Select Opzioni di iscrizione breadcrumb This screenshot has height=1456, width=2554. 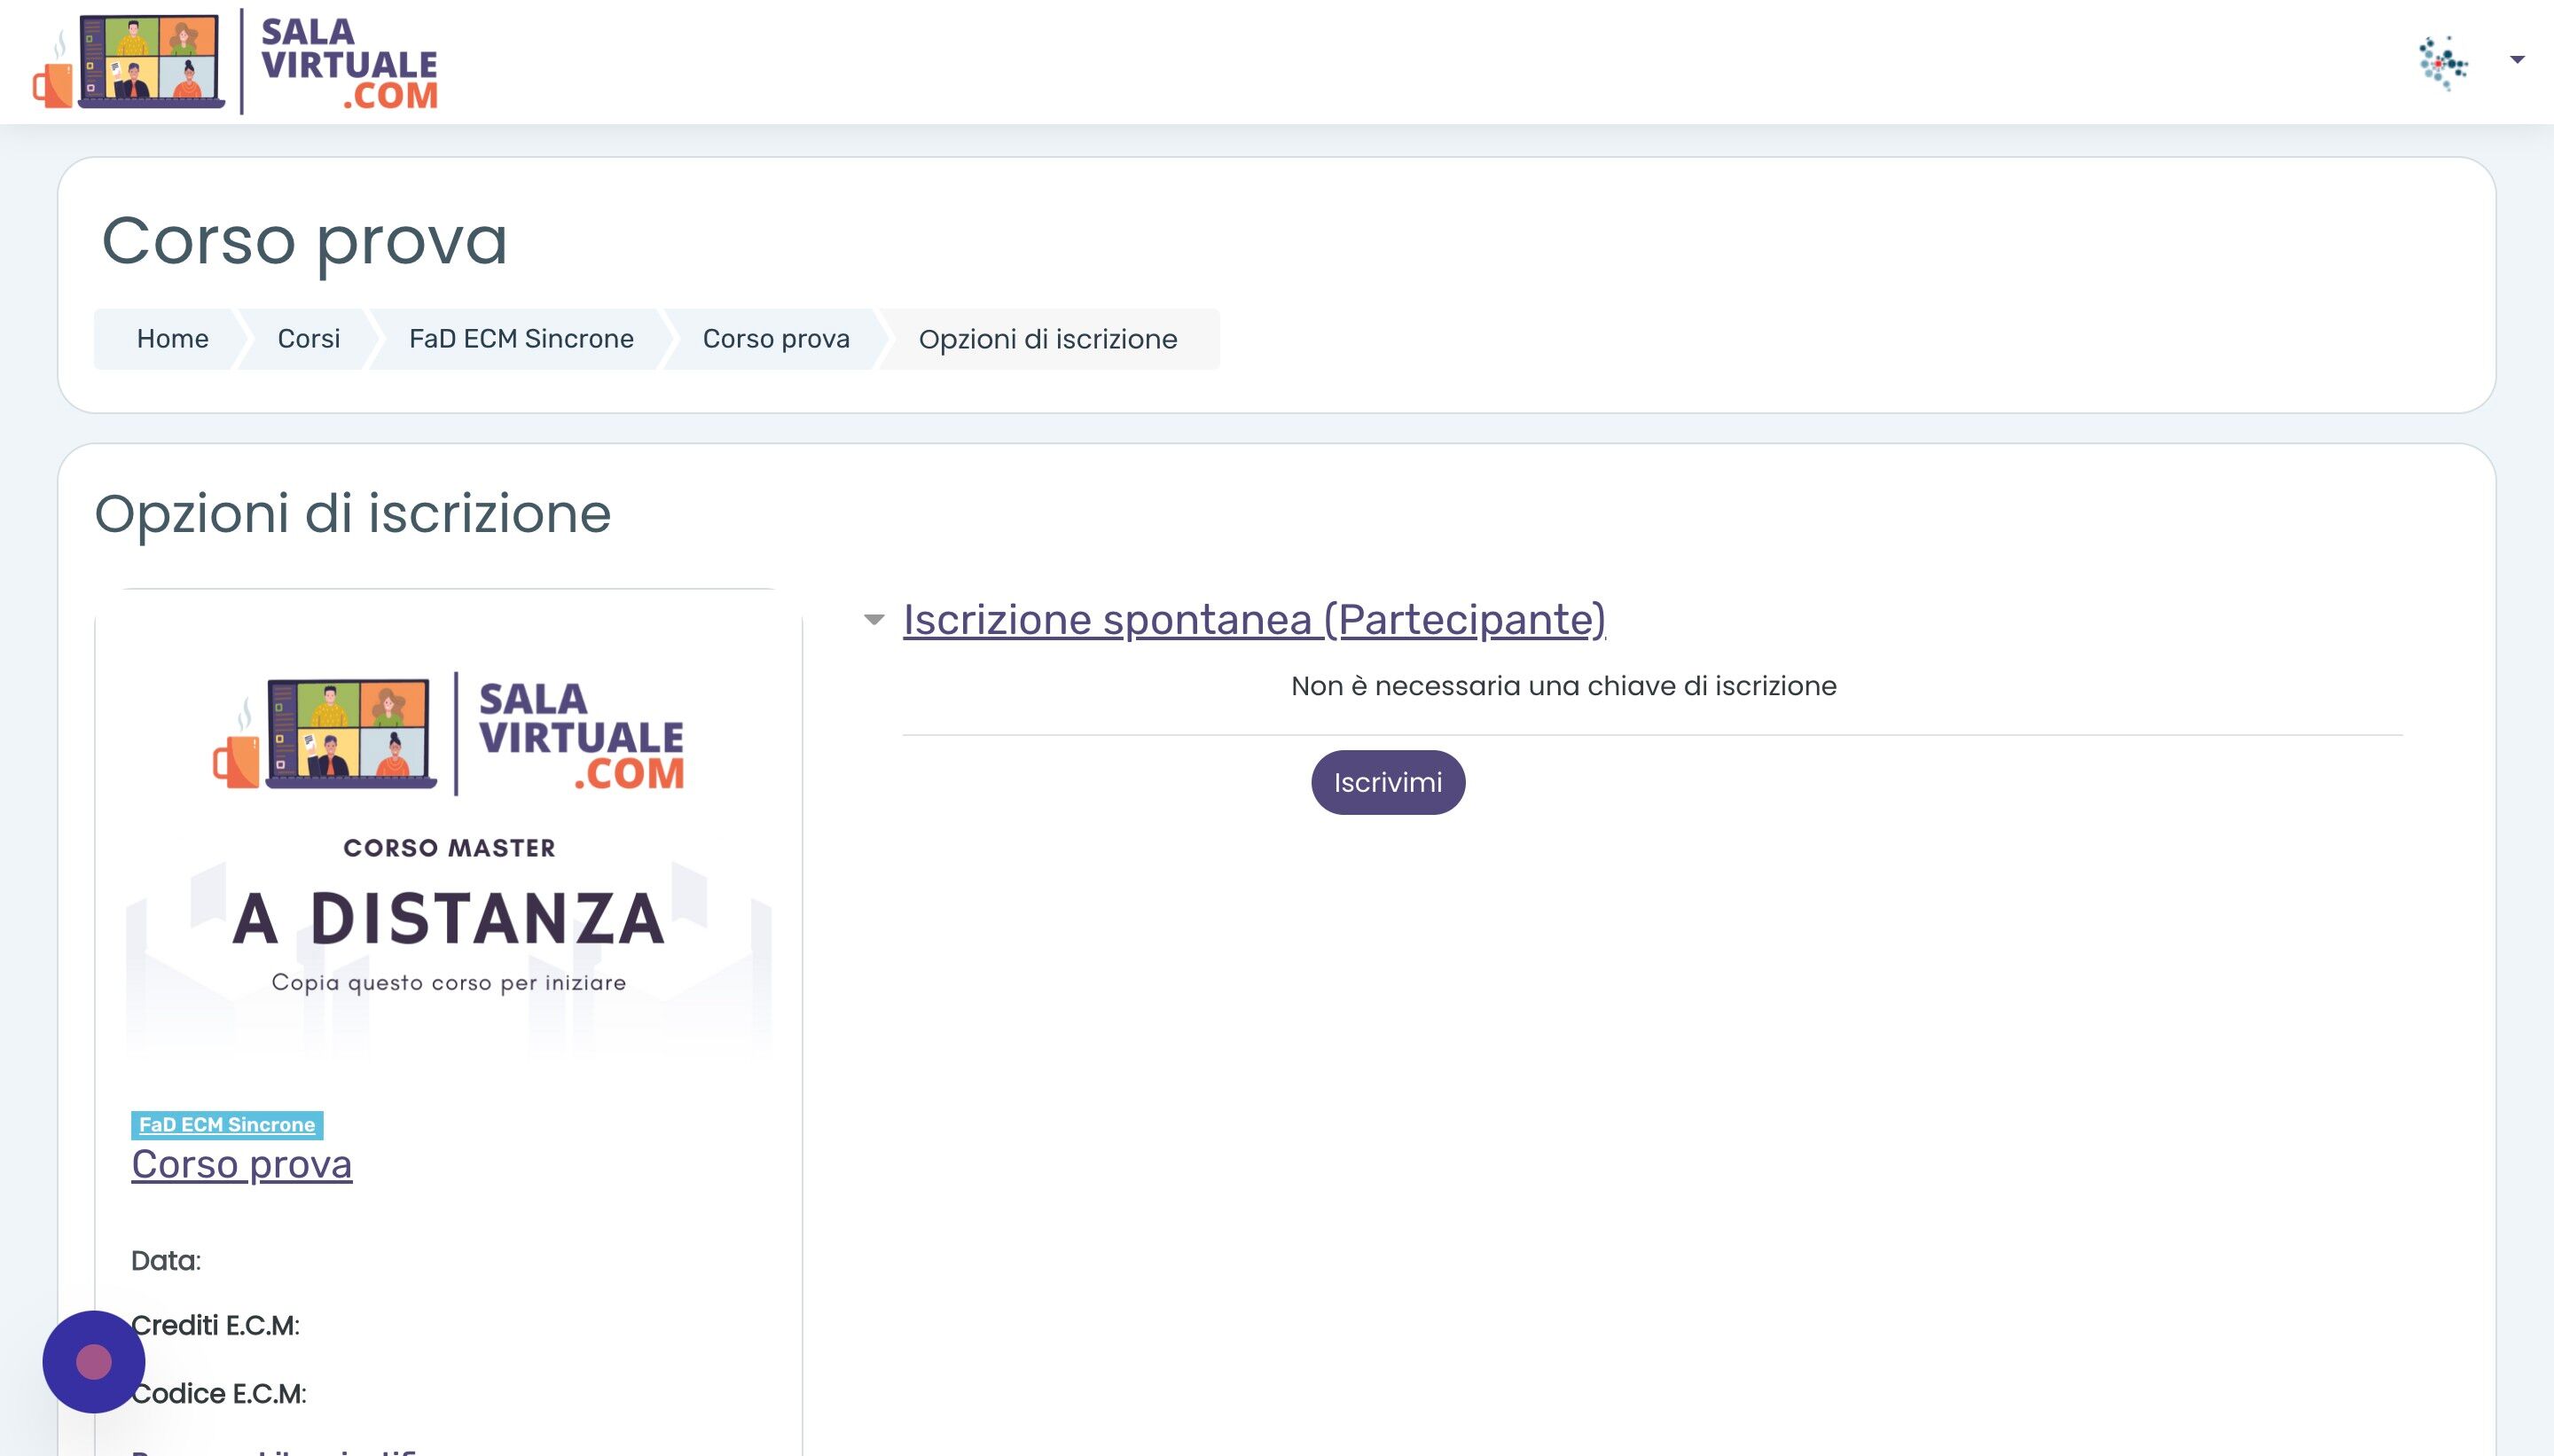pyautogui.click(x=1048, y=339)
